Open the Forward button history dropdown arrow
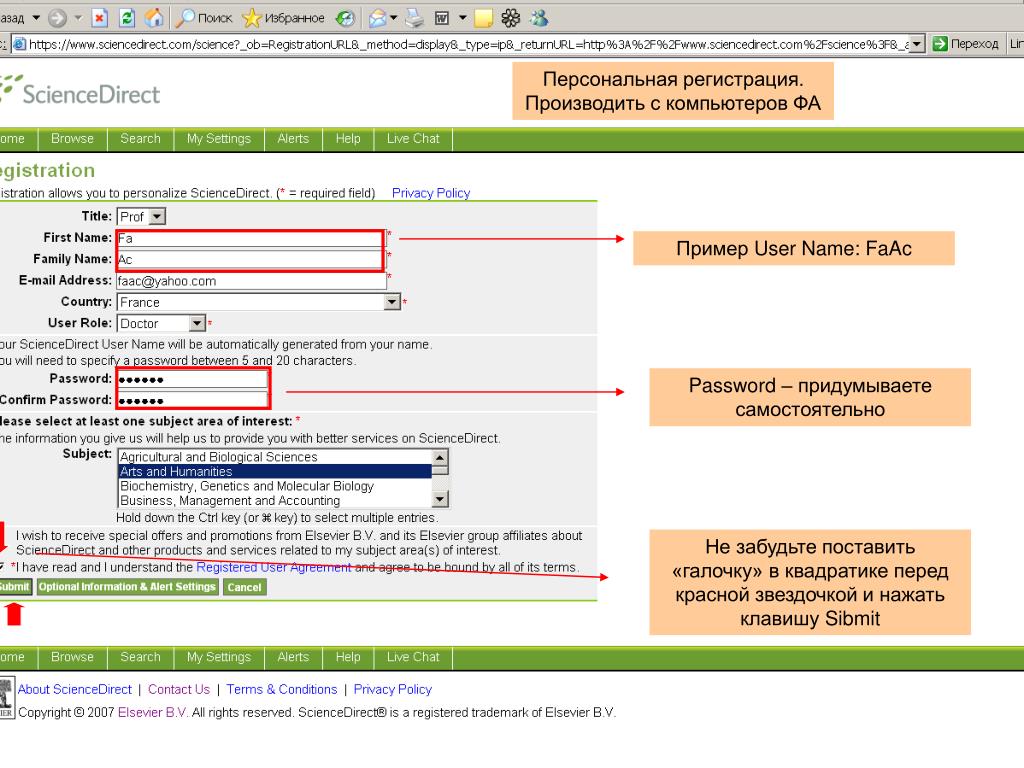1024x768 pixels. click(78, 18)
